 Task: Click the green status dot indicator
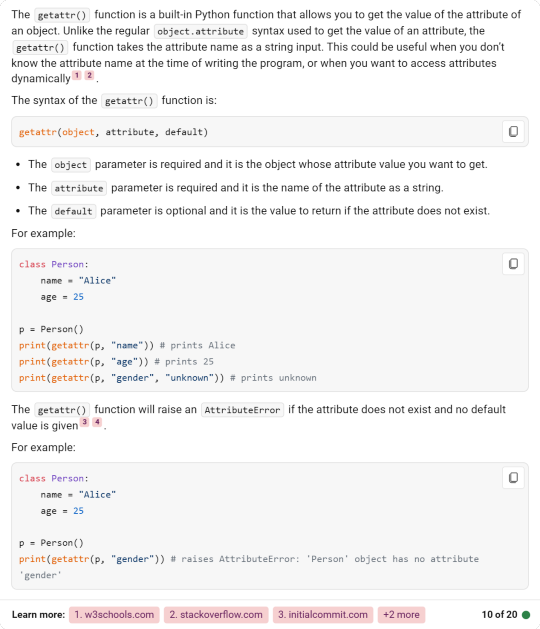coord(526,615)
